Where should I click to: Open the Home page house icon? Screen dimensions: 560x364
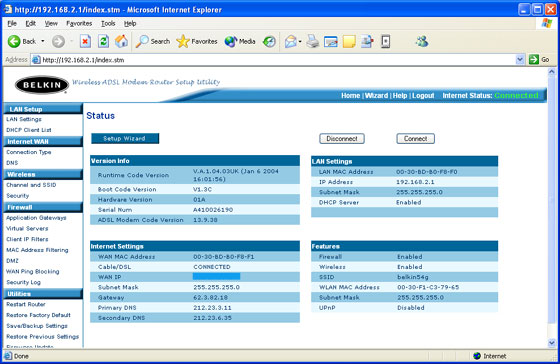pos(121,41)
